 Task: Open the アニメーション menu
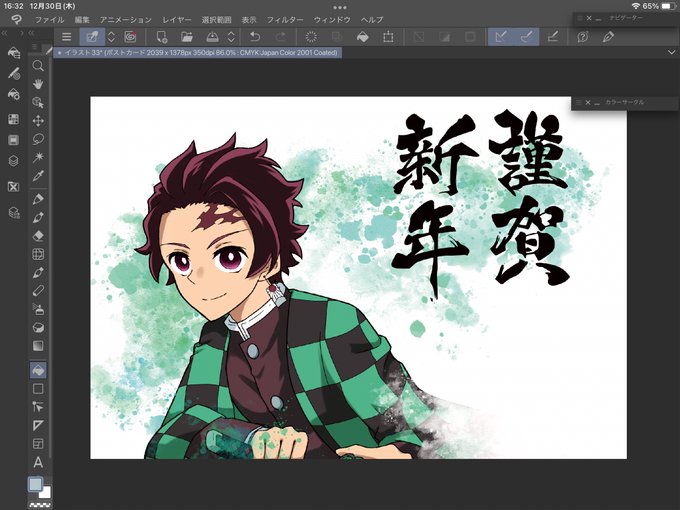[126, 20]
